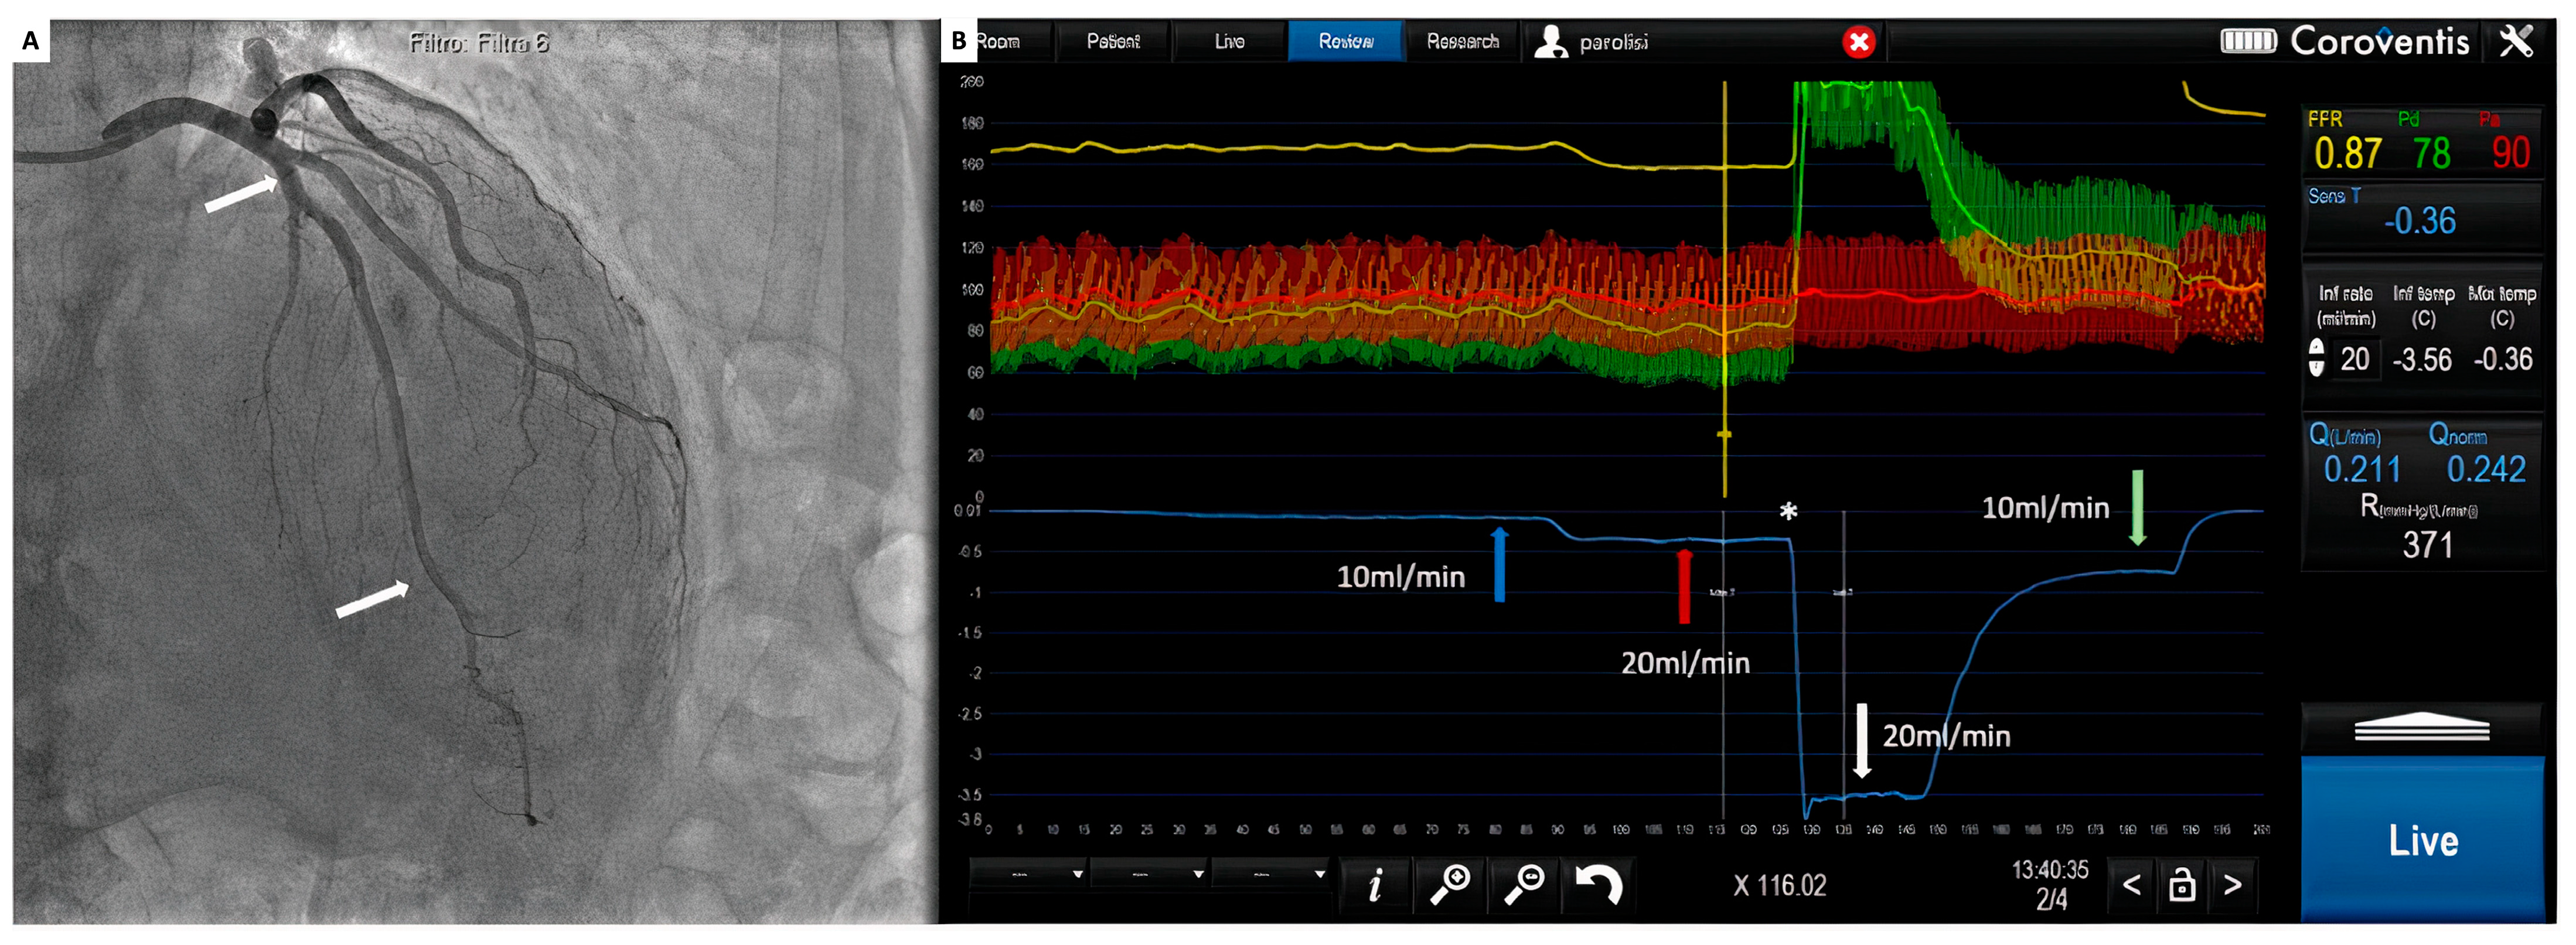Check the battery level indicator icon

2248,41
